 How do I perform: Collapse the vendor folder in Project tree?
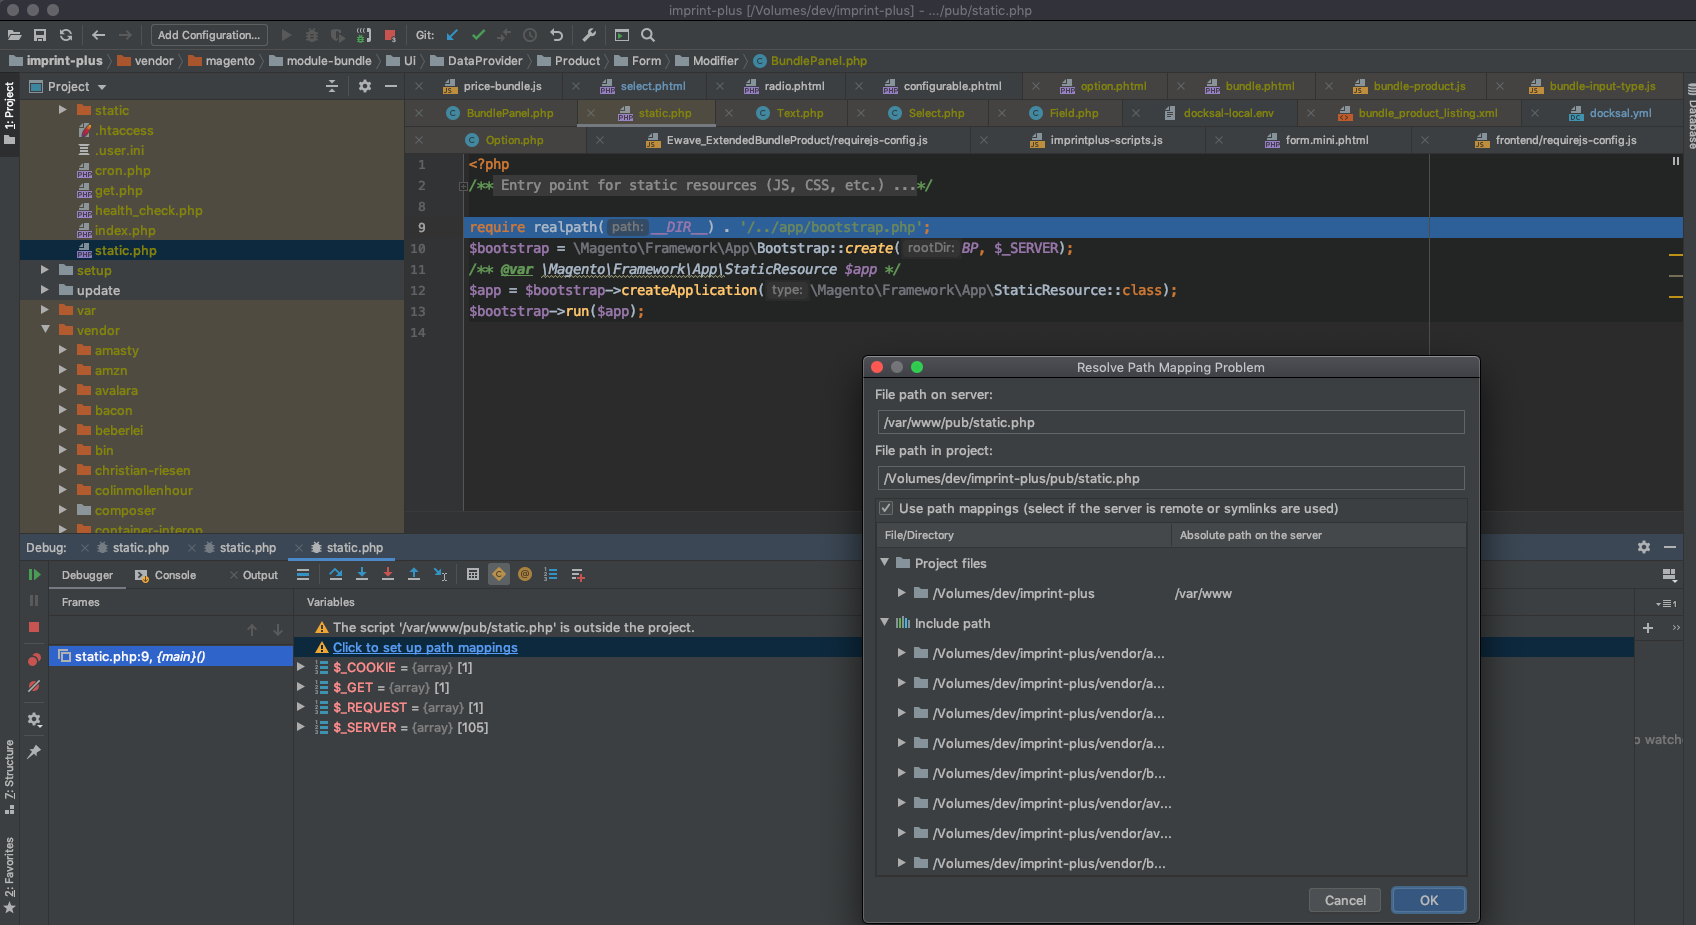point(45,330)
